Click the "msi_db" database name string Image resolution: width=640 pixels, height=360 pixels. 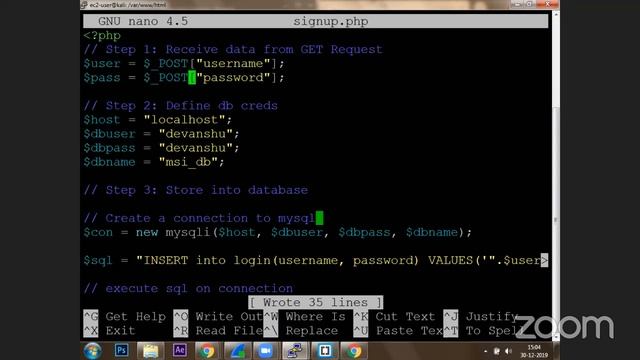188,162
